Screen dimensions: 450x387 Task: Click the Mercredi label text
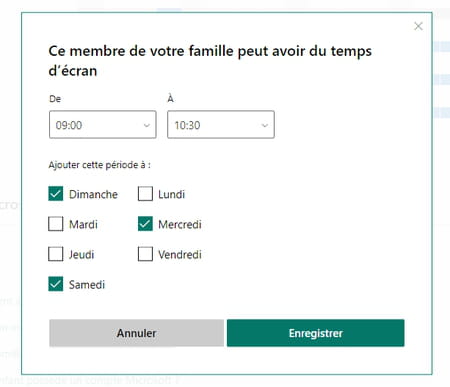(180, 224)
